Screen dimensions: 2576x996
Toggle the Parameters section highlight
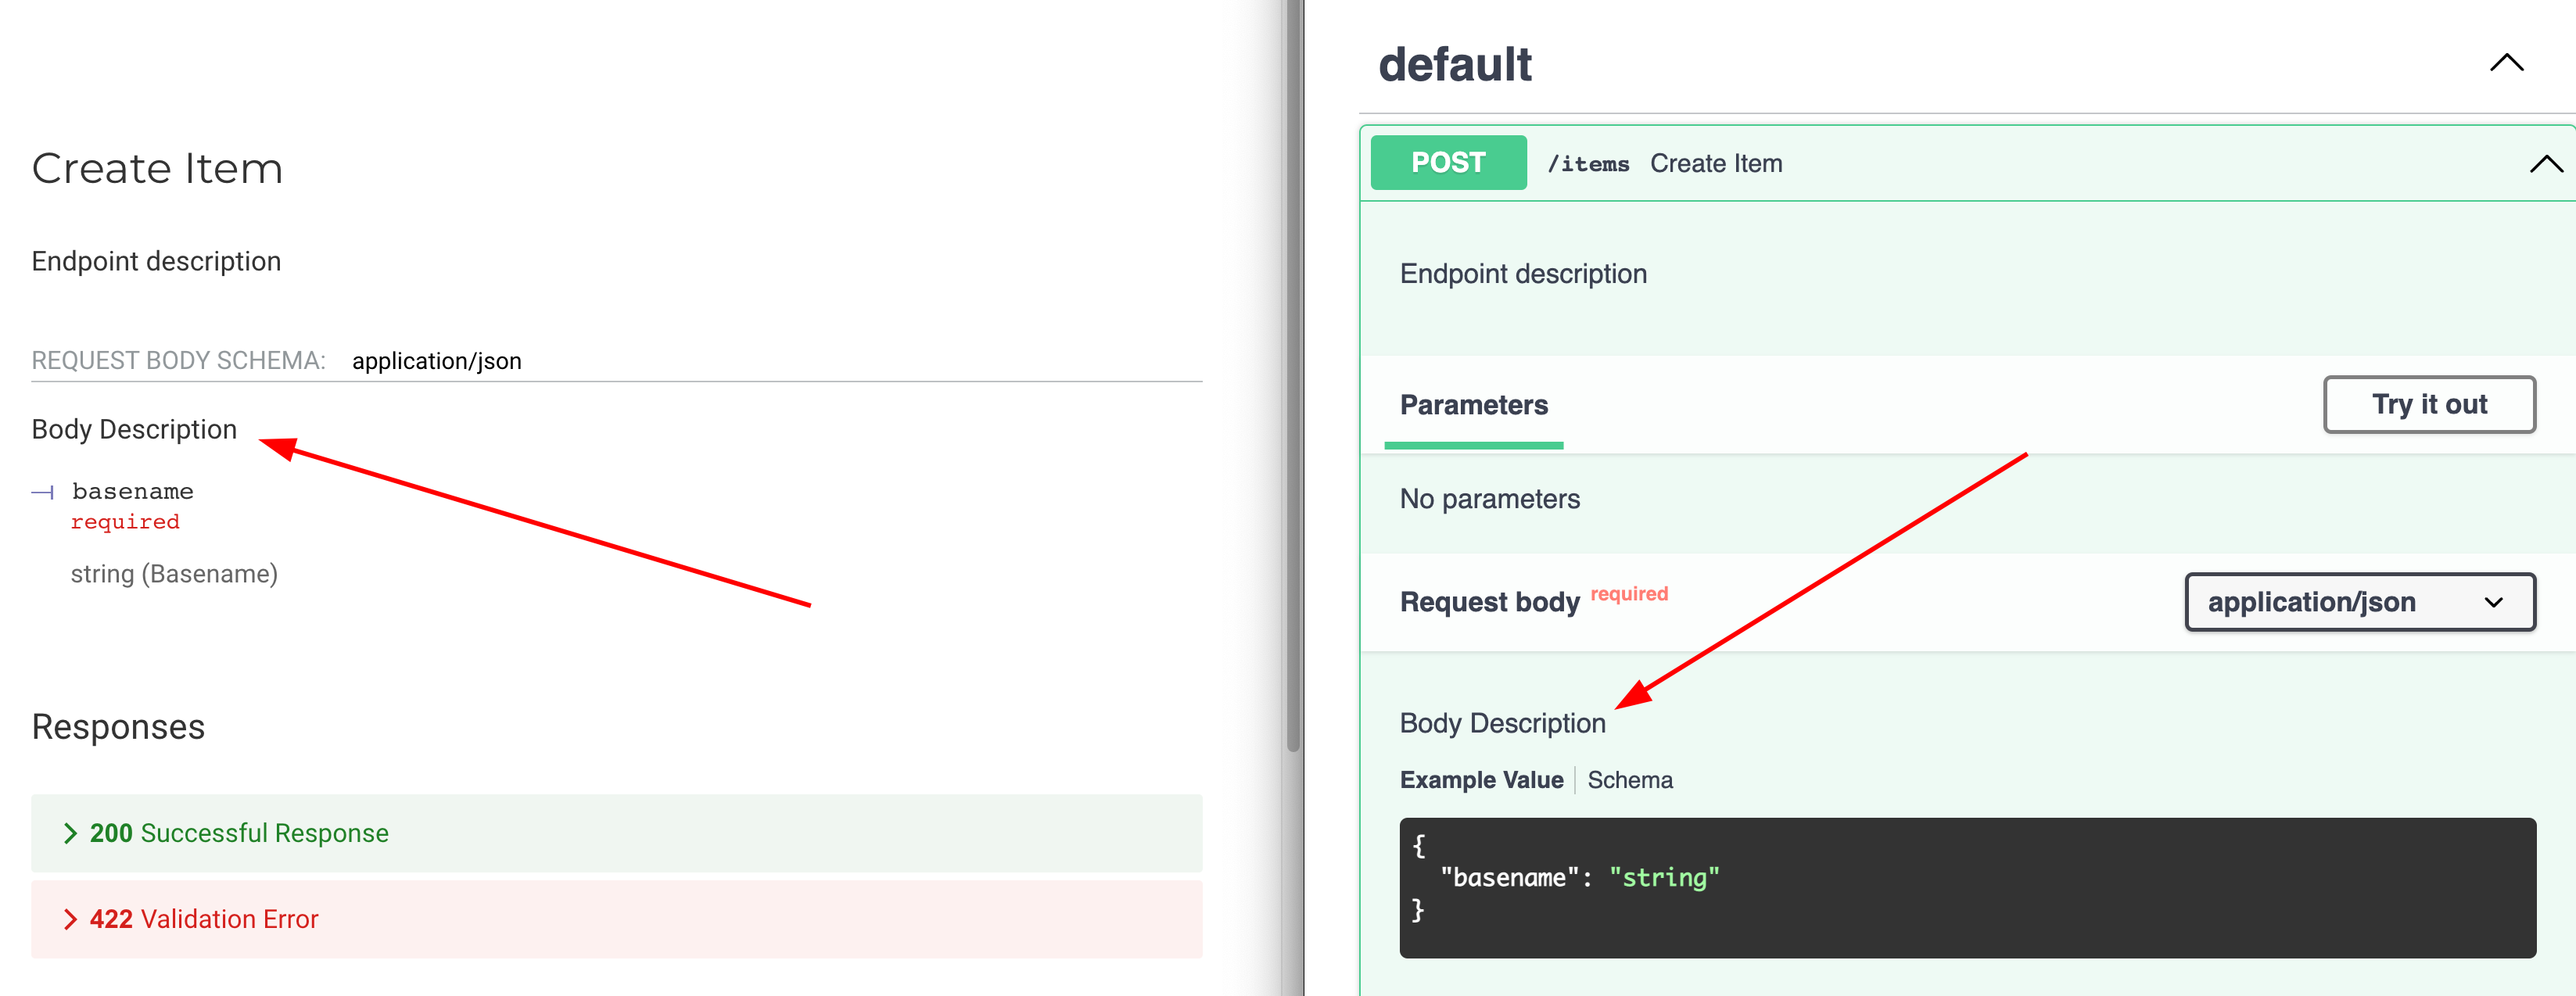pyautogui.click(x=1473, y=405)
